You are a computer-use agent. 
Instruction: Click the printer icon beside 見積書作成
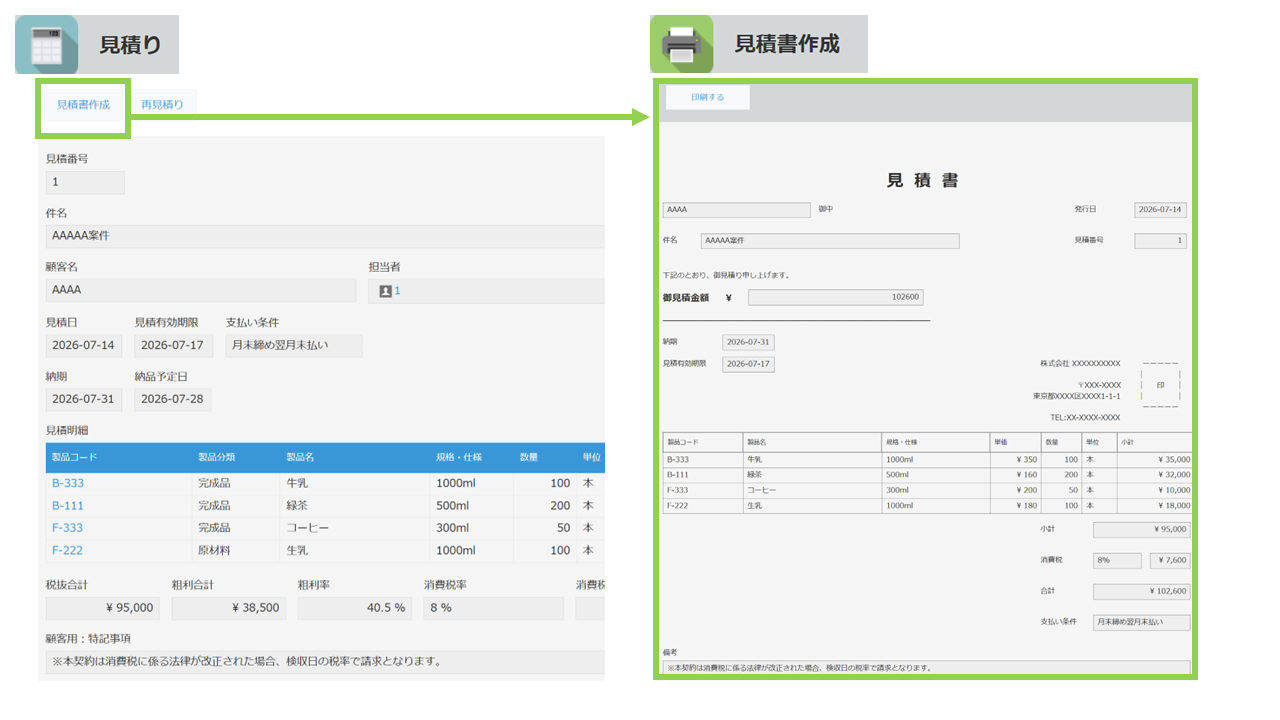682,45
